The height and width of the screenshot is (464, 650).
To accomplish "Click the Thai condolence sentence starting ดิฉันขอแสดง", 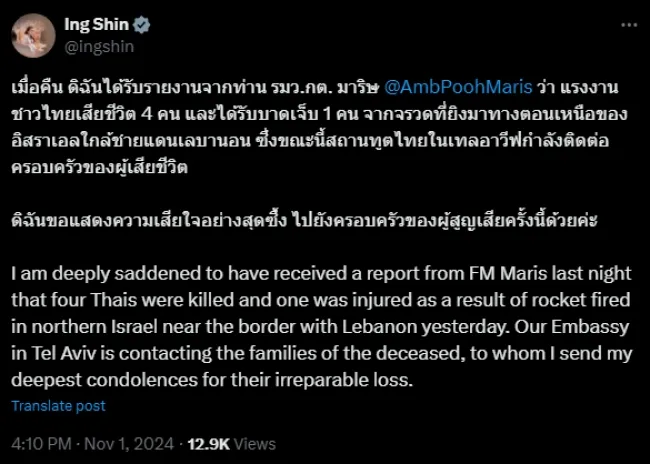I will point(304,220).
